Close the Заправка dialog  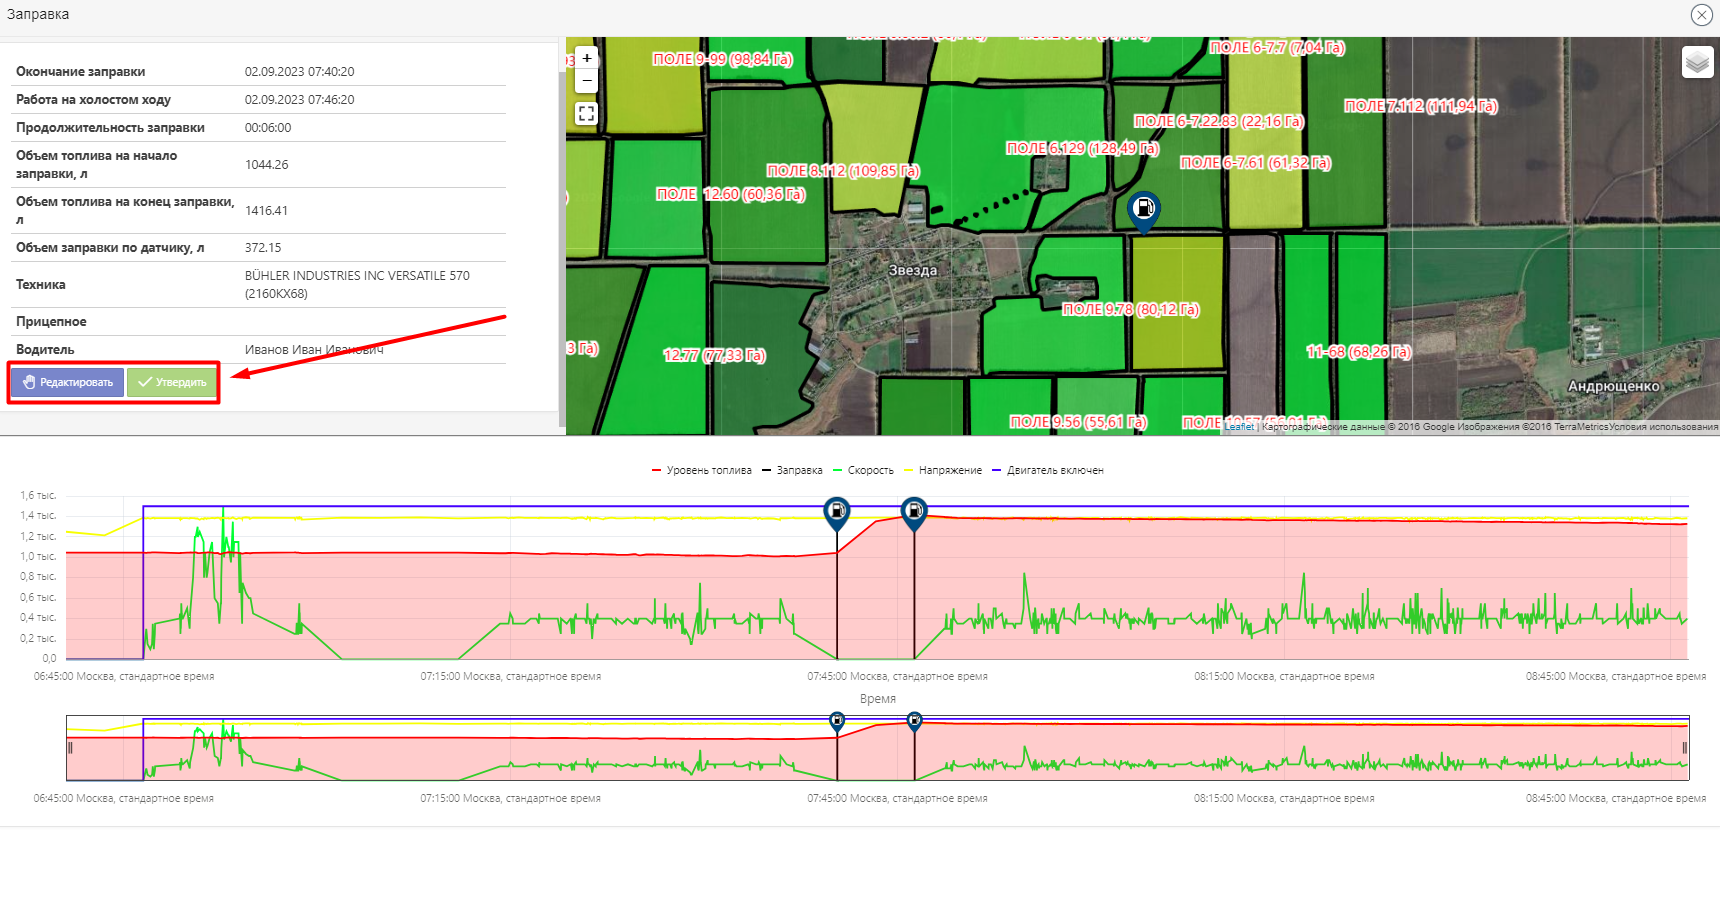click(x=1701, y=15)
